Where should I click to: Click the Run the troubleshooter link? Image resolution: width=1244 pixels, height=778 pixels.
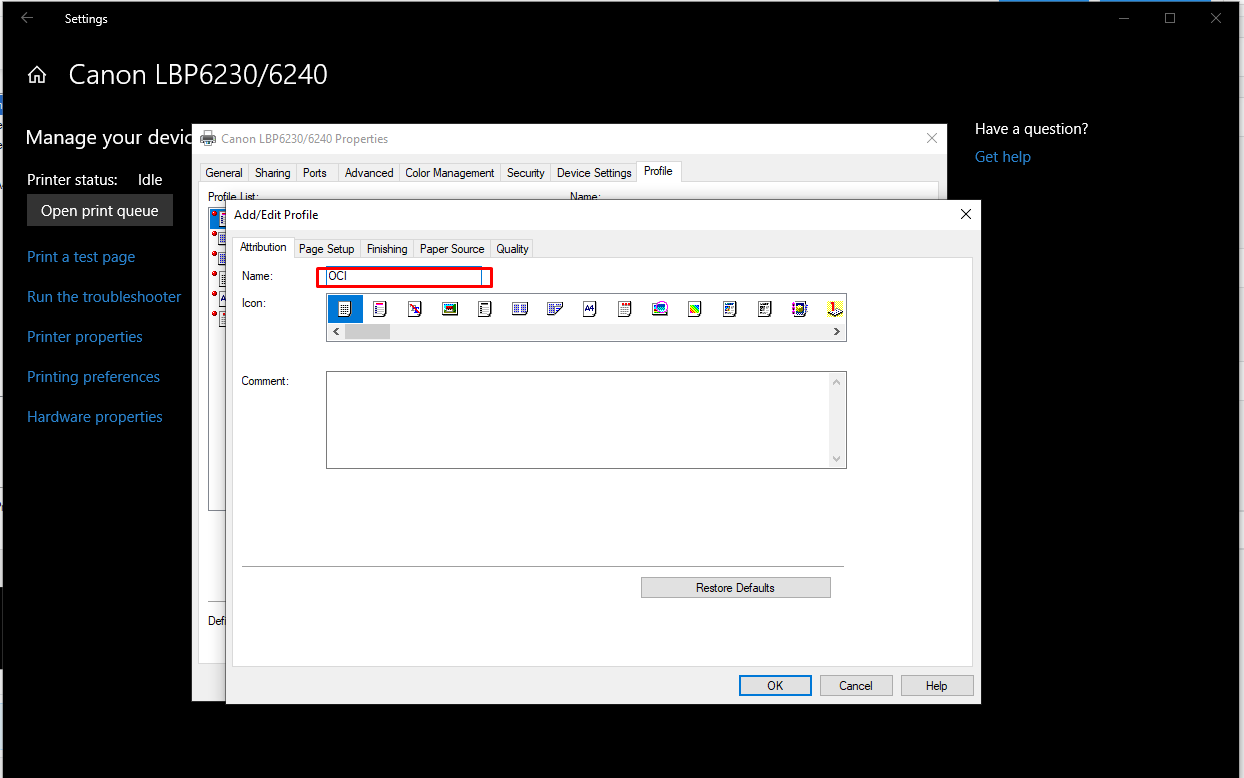coord(104,297)
